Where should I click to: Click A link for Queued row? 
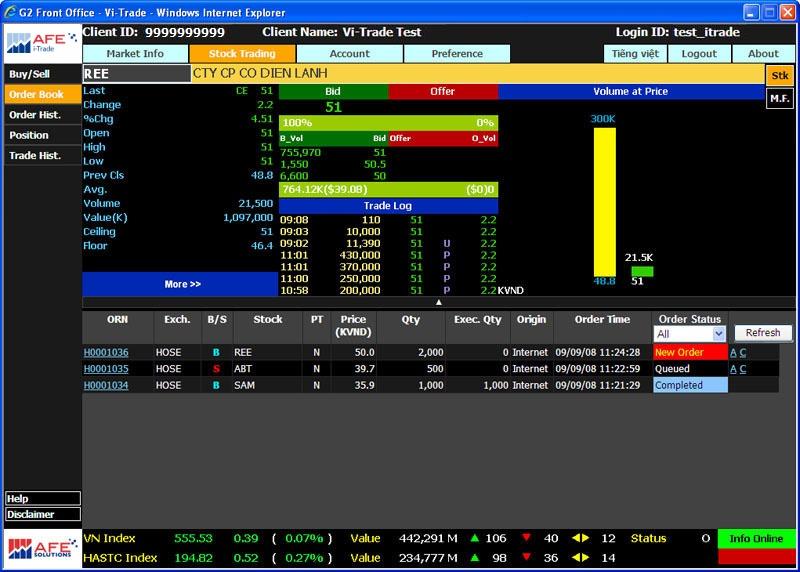pyautogui.click(x=733, y=369)
